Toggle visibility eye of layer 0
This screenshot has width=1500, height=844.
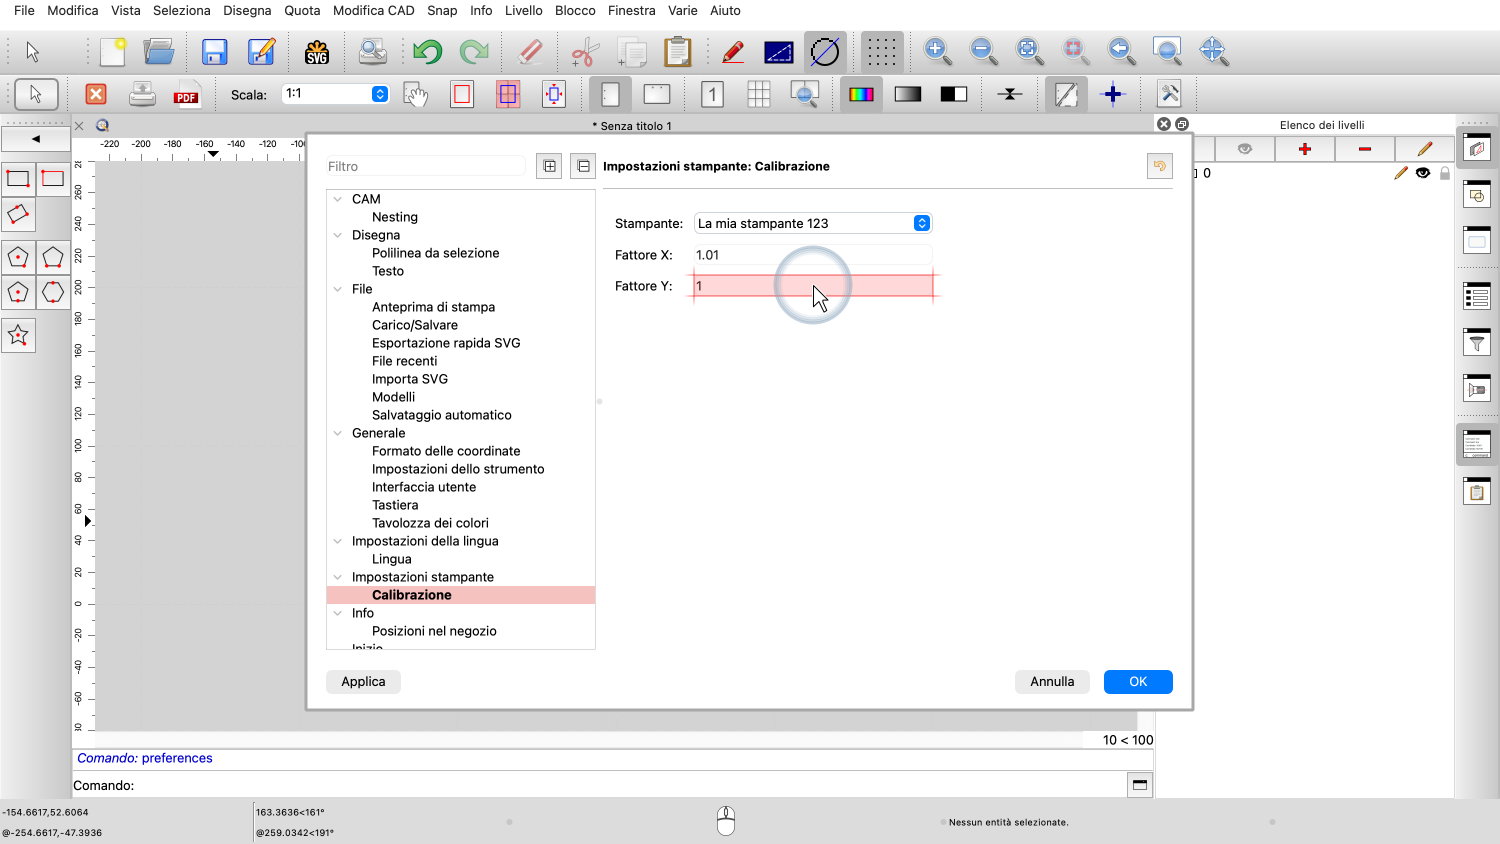pyautogui.click(x=1423, y=173)
